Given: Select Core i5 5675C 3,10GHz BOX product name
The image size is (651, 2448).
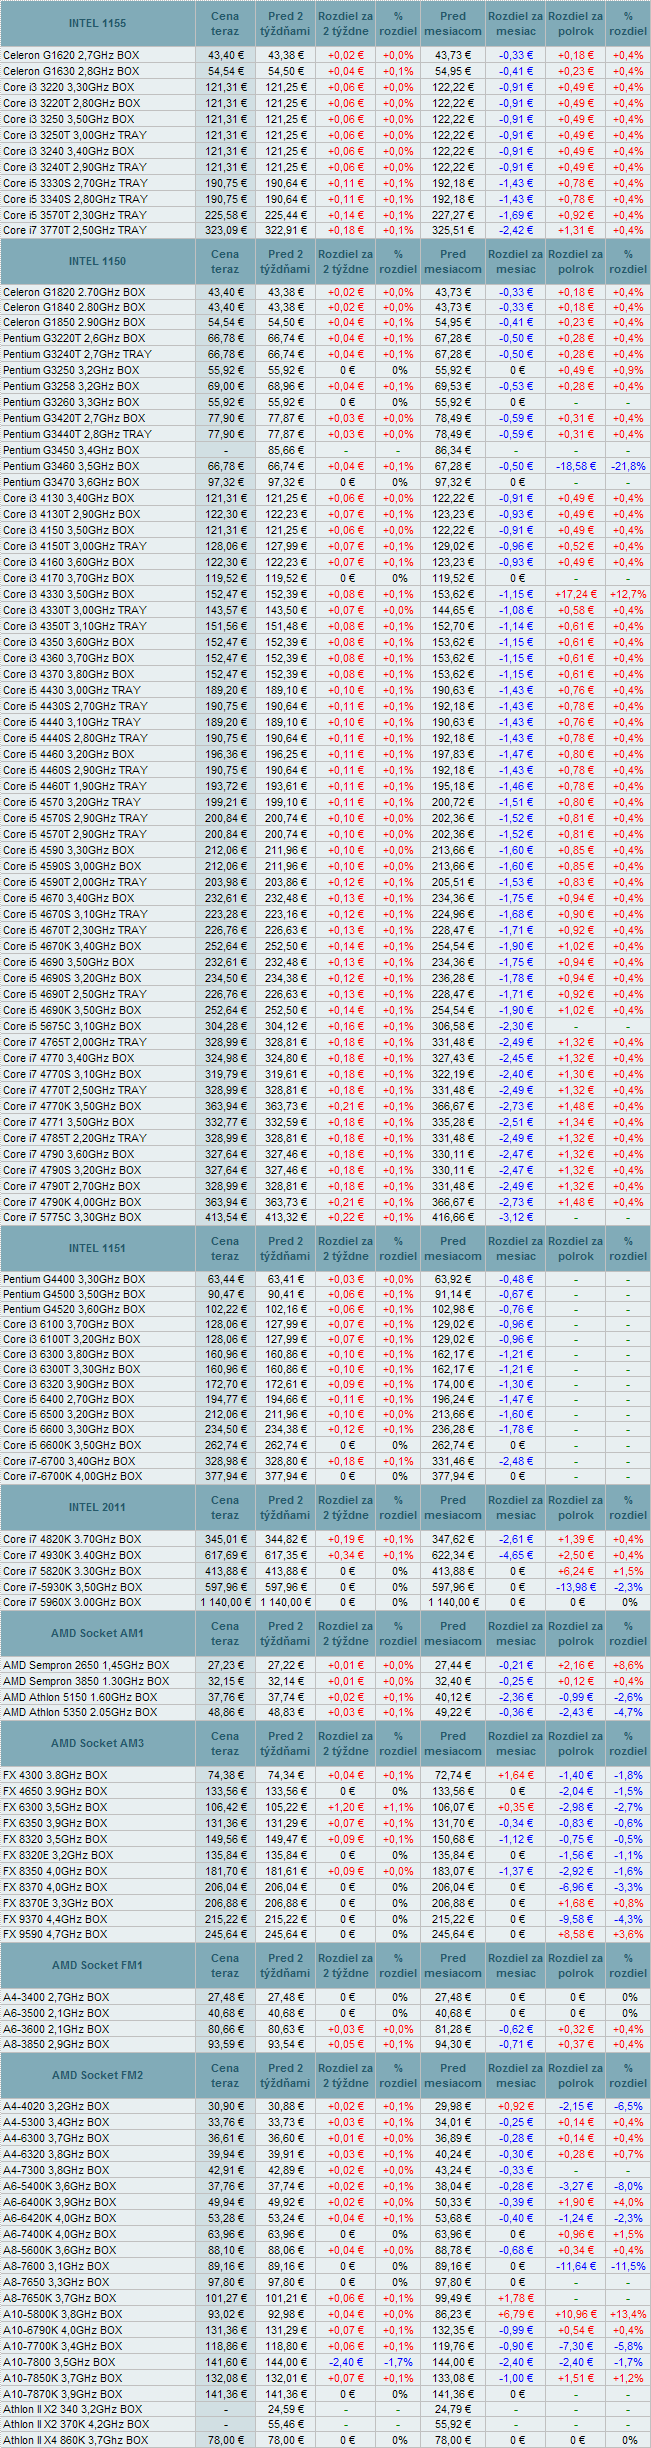Looking at the screenshot, I should (71, 1026).
